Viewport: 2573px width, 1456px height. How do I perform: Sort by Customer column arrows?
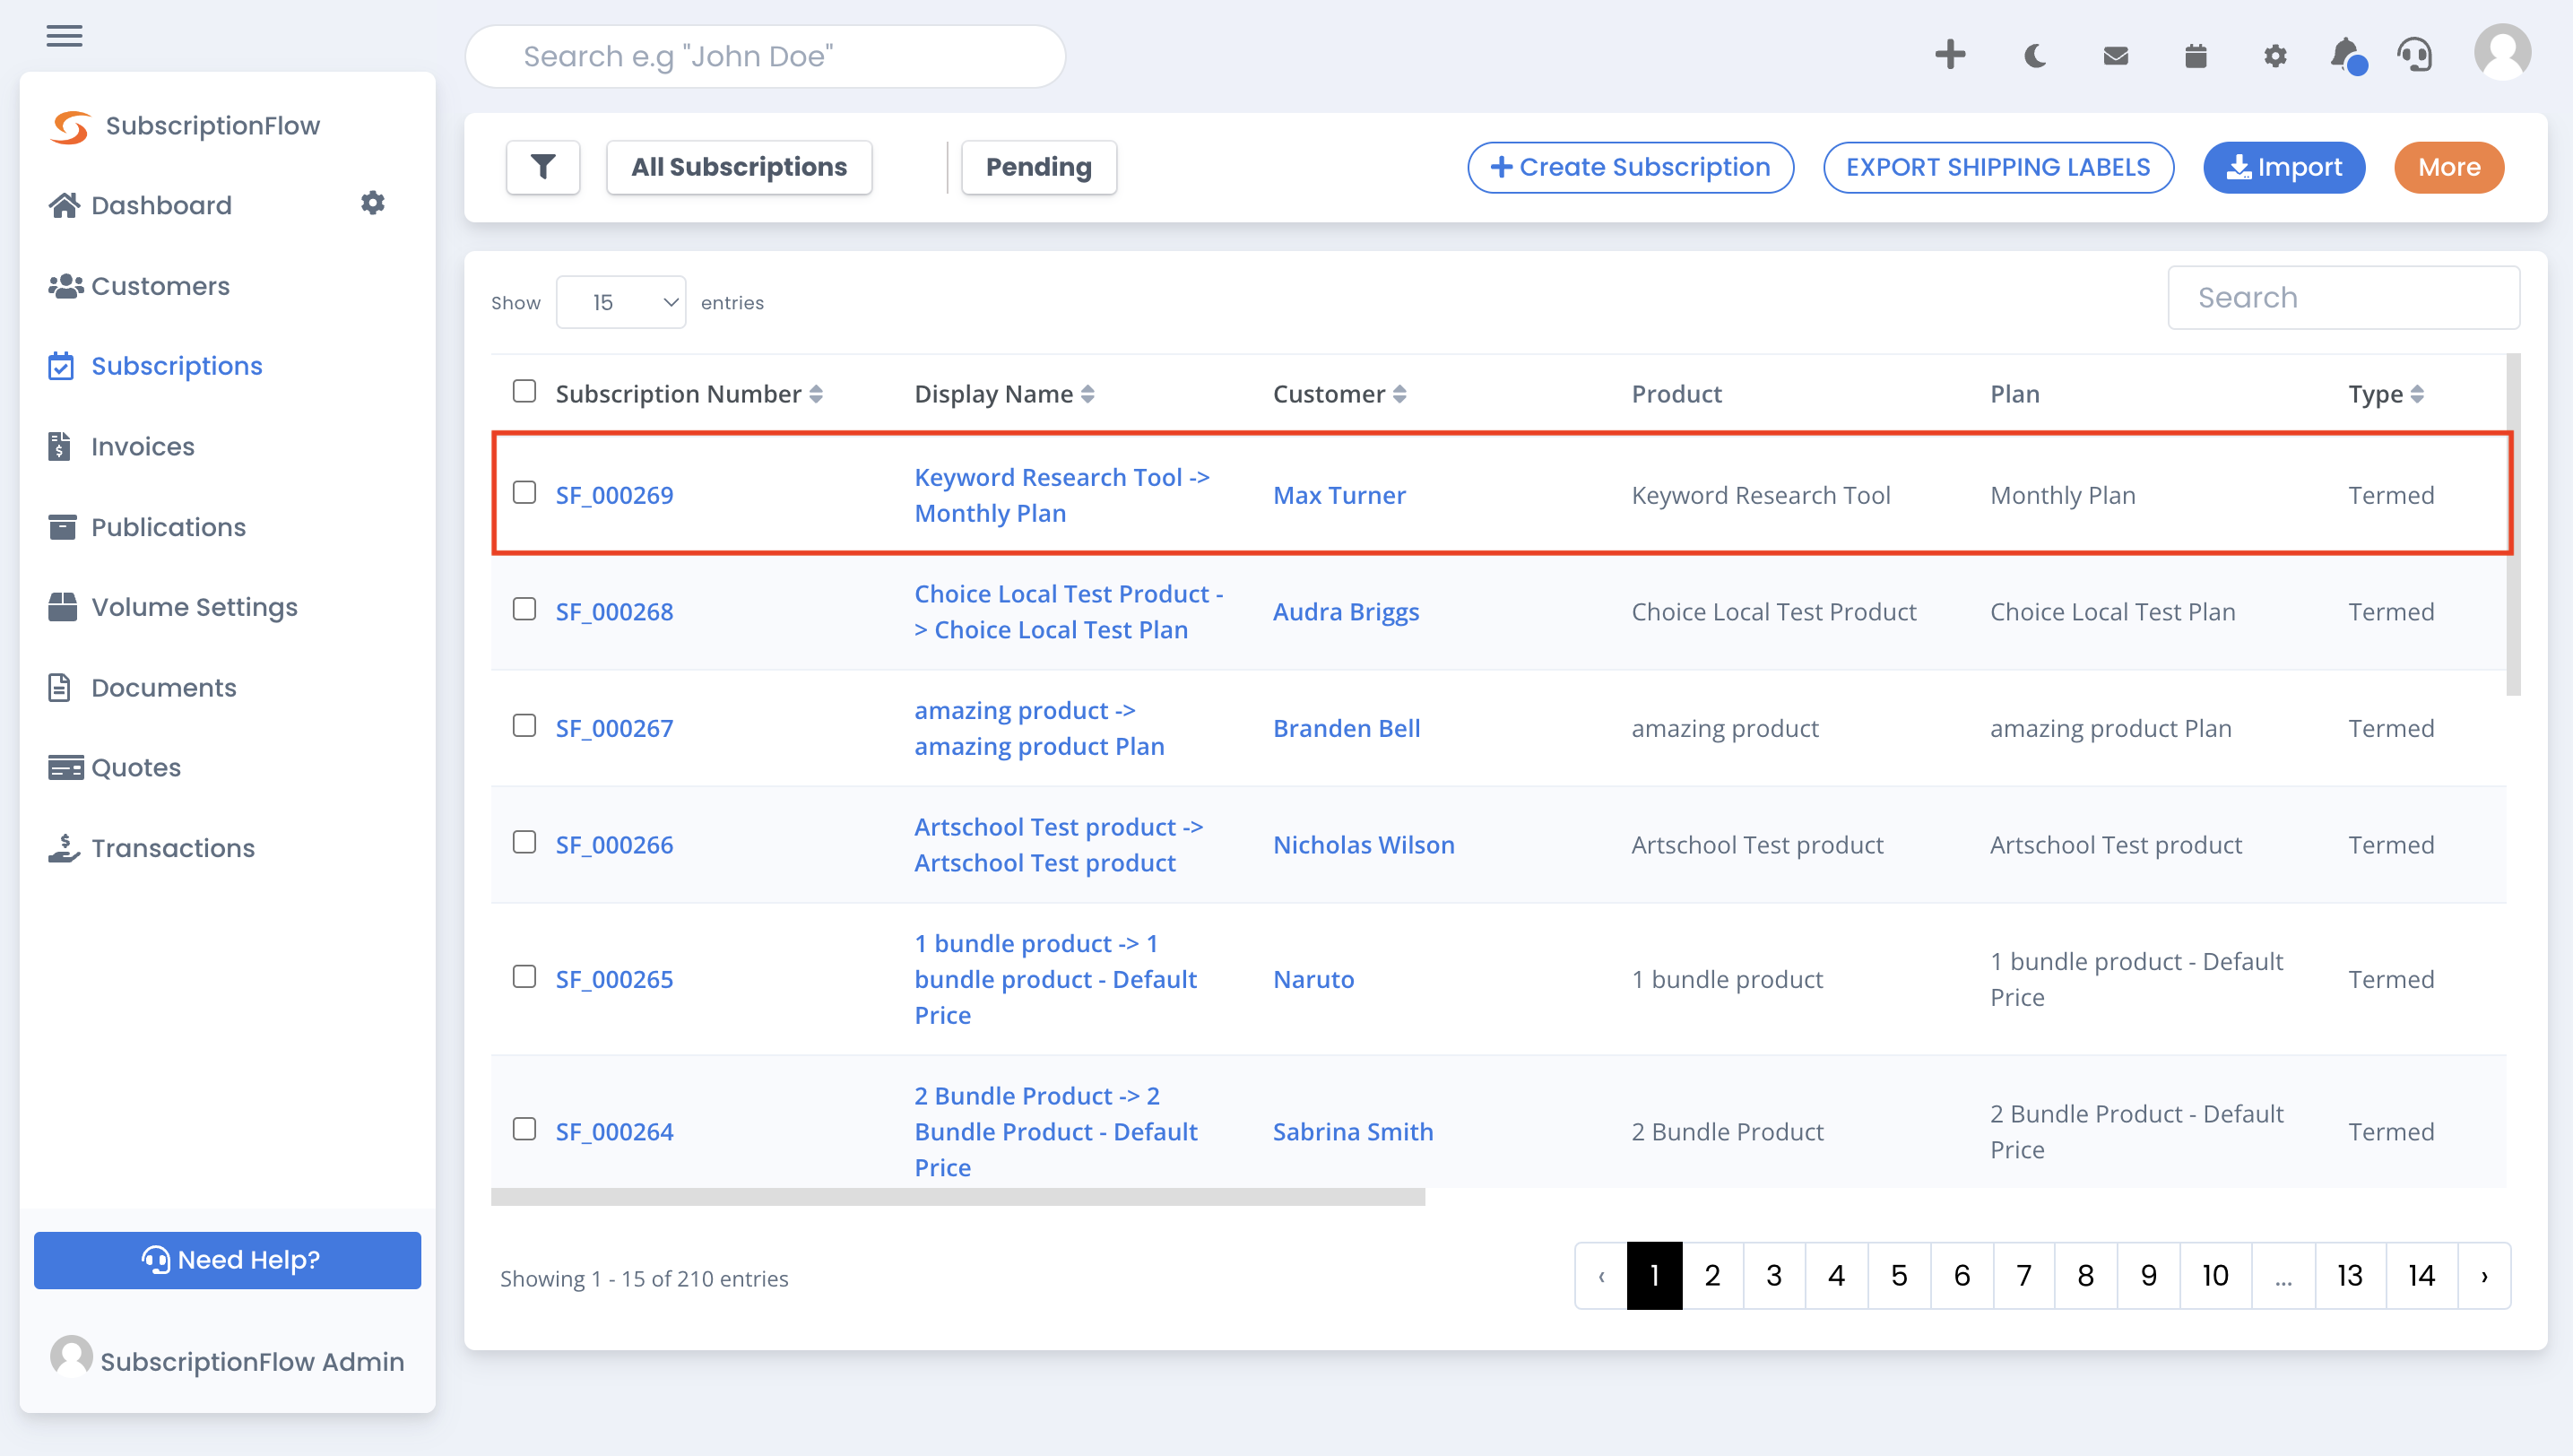click(x=1400, y=394)
